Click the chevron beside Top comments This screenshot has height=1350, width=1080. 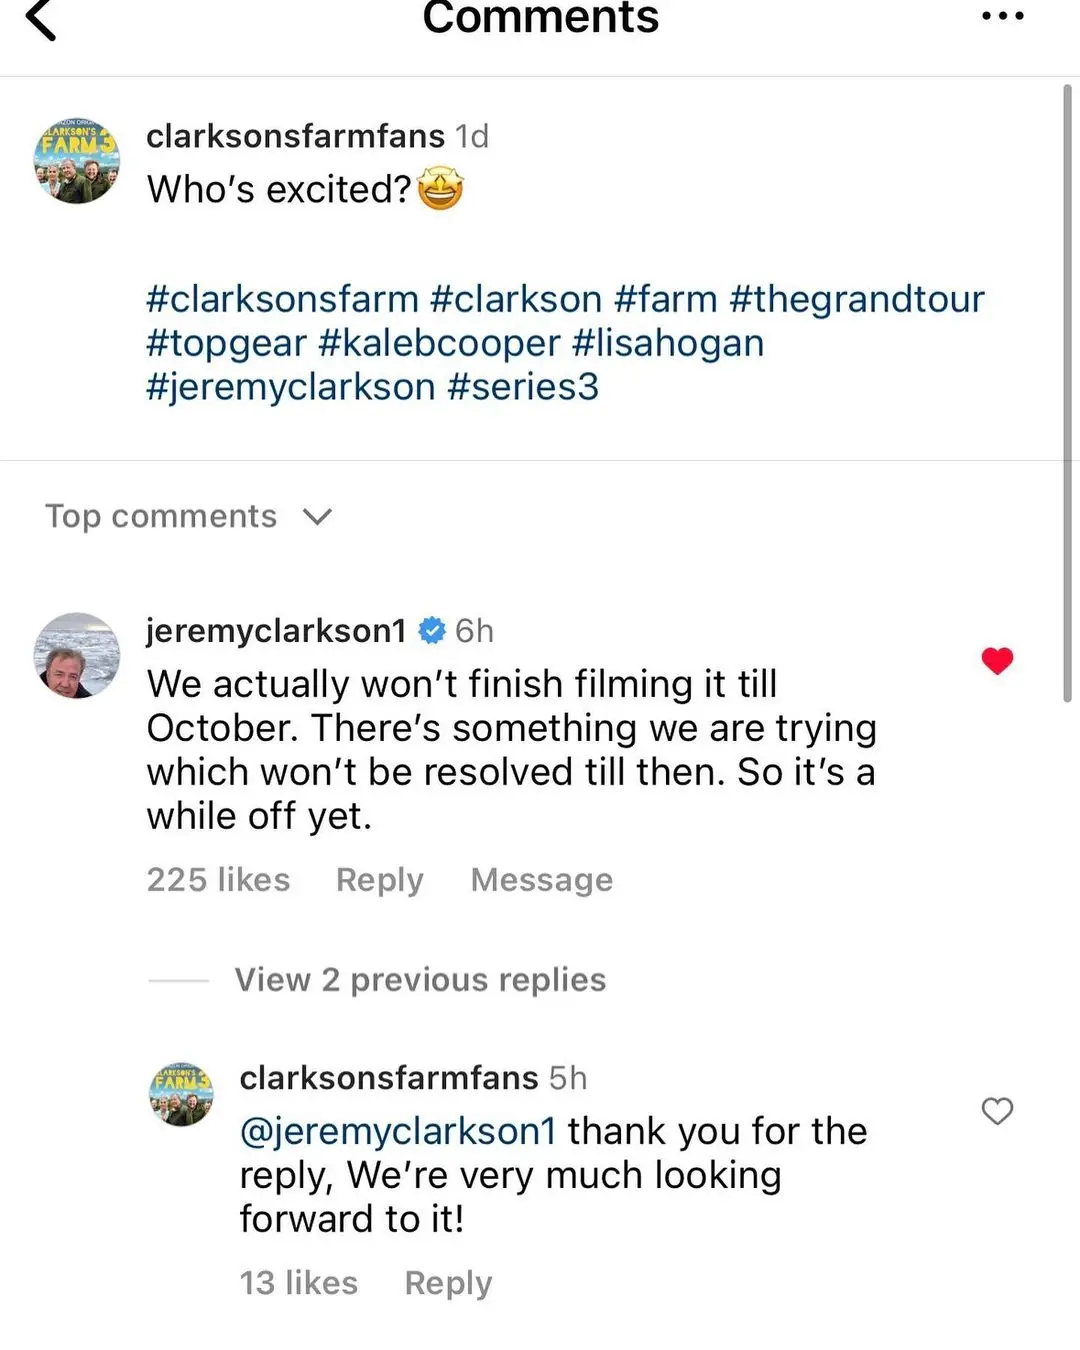tap(317, 517)
